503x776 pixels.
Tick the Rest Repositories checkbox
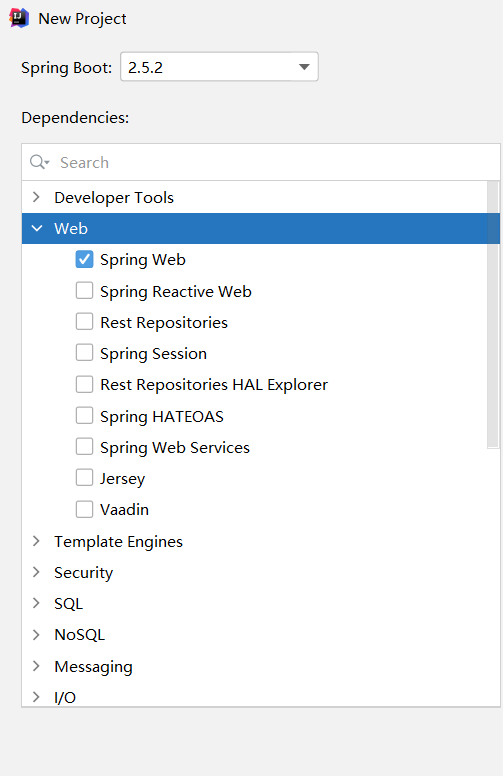pos(84,322)
